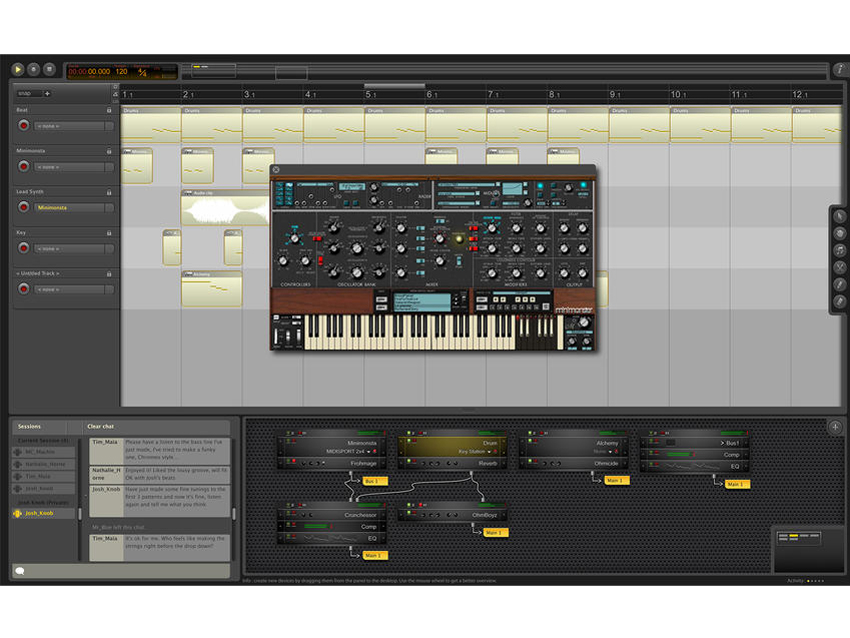Click Main 1 output tag under OhmBoyz

[495, 533]
